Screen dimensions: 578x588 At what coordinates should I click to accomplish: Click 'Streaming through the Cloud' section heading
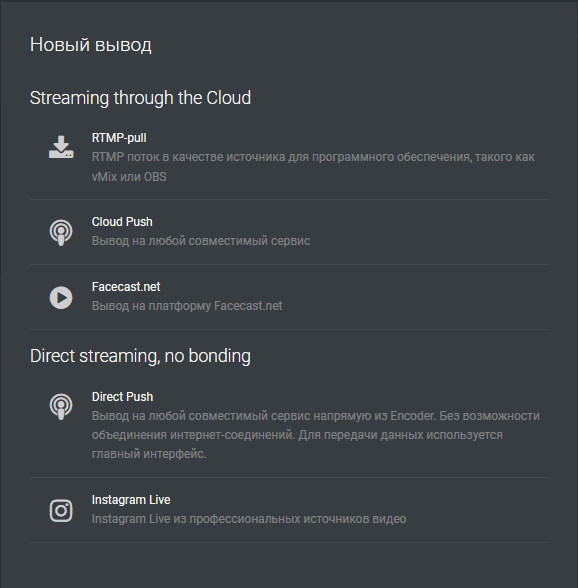click(x=140, y=98)
